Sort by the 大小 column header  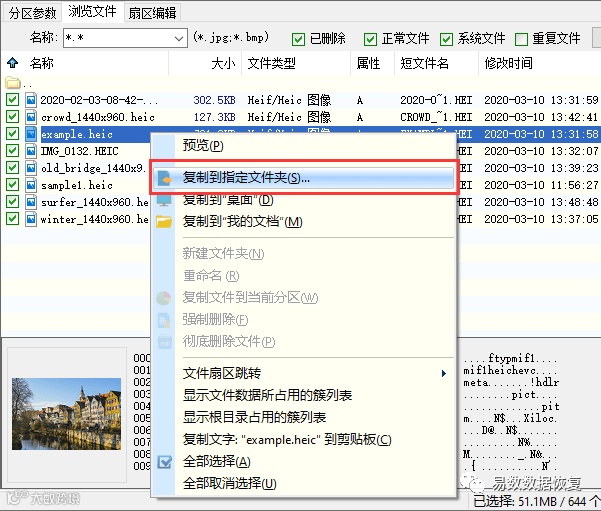coord(223,63)
